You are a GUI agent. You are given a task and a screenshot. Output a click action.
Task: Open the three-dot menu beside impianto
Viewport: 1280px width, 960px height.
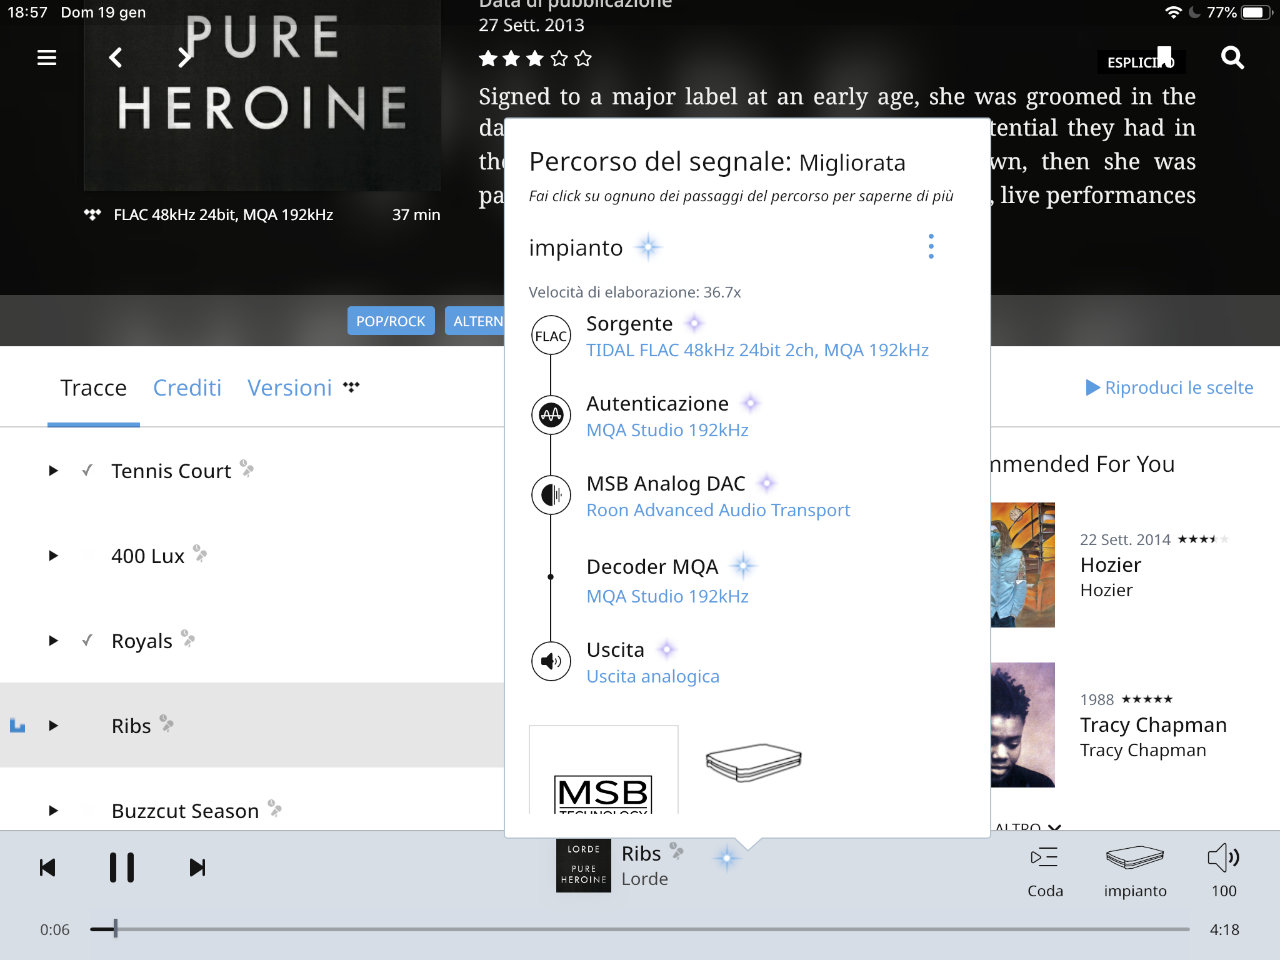coord(931,247)
